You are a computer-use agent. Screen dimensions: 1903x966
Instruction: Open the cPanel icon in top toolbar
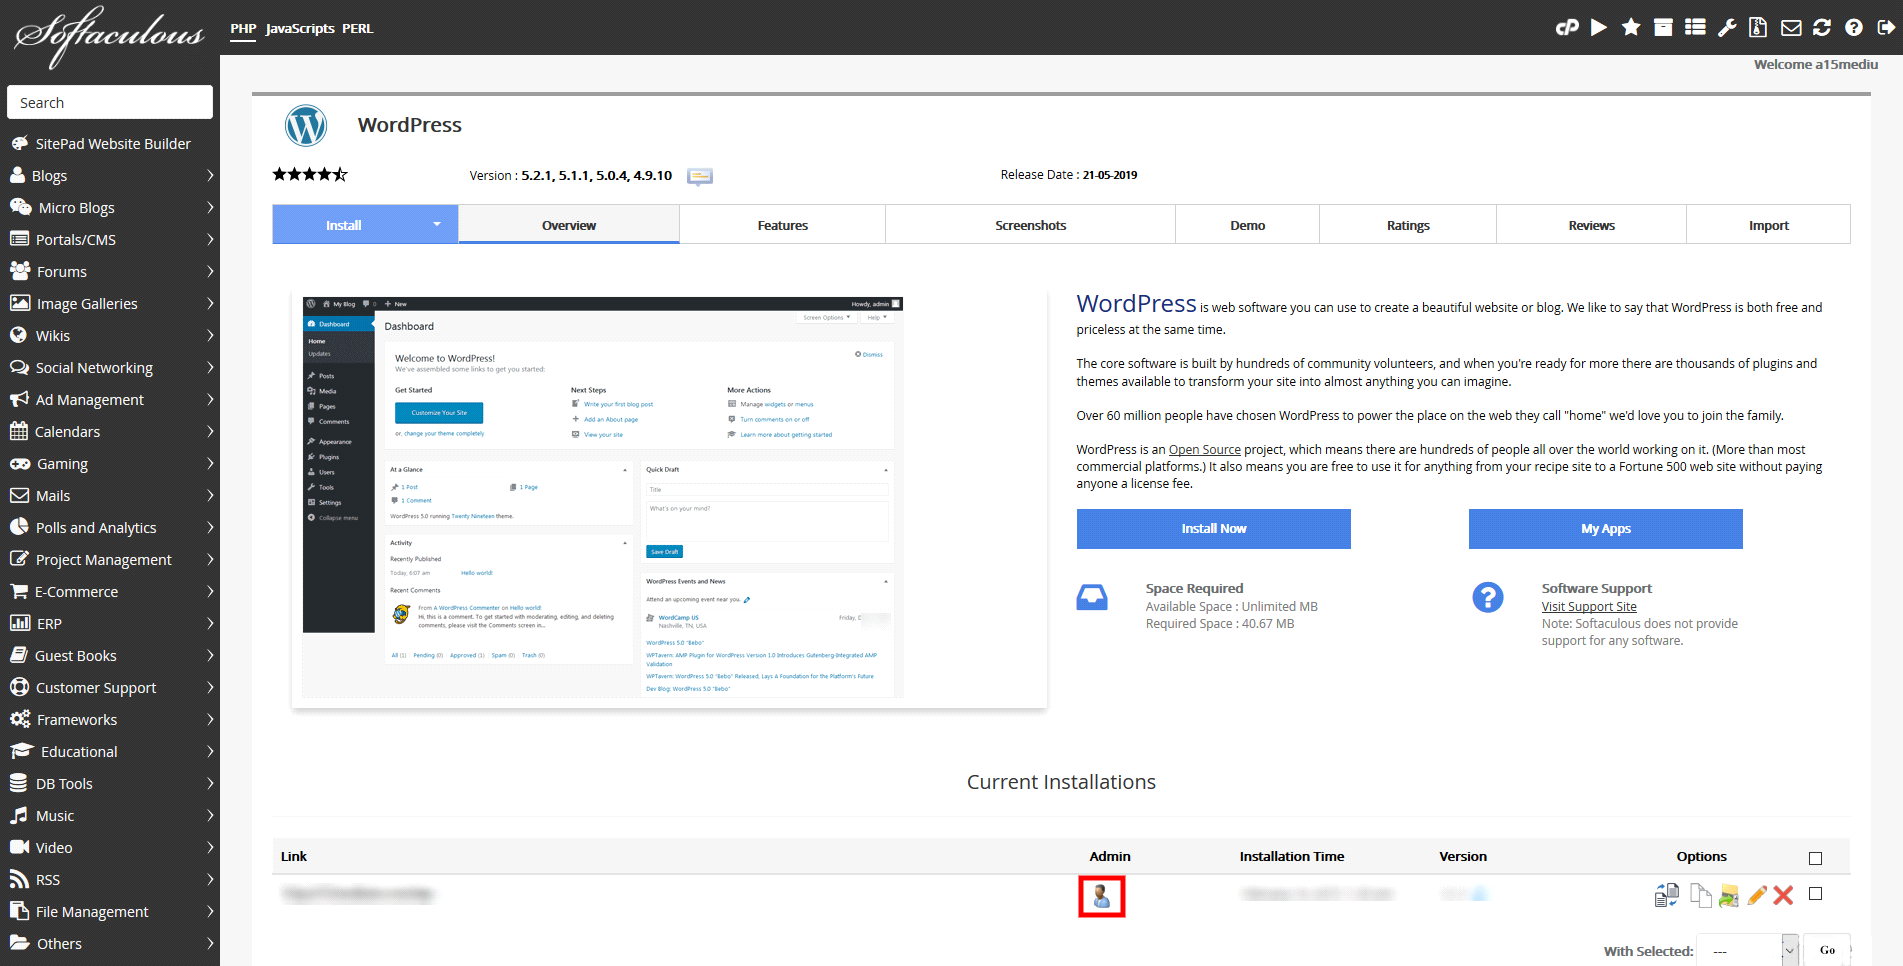[x=1567, y=27]
